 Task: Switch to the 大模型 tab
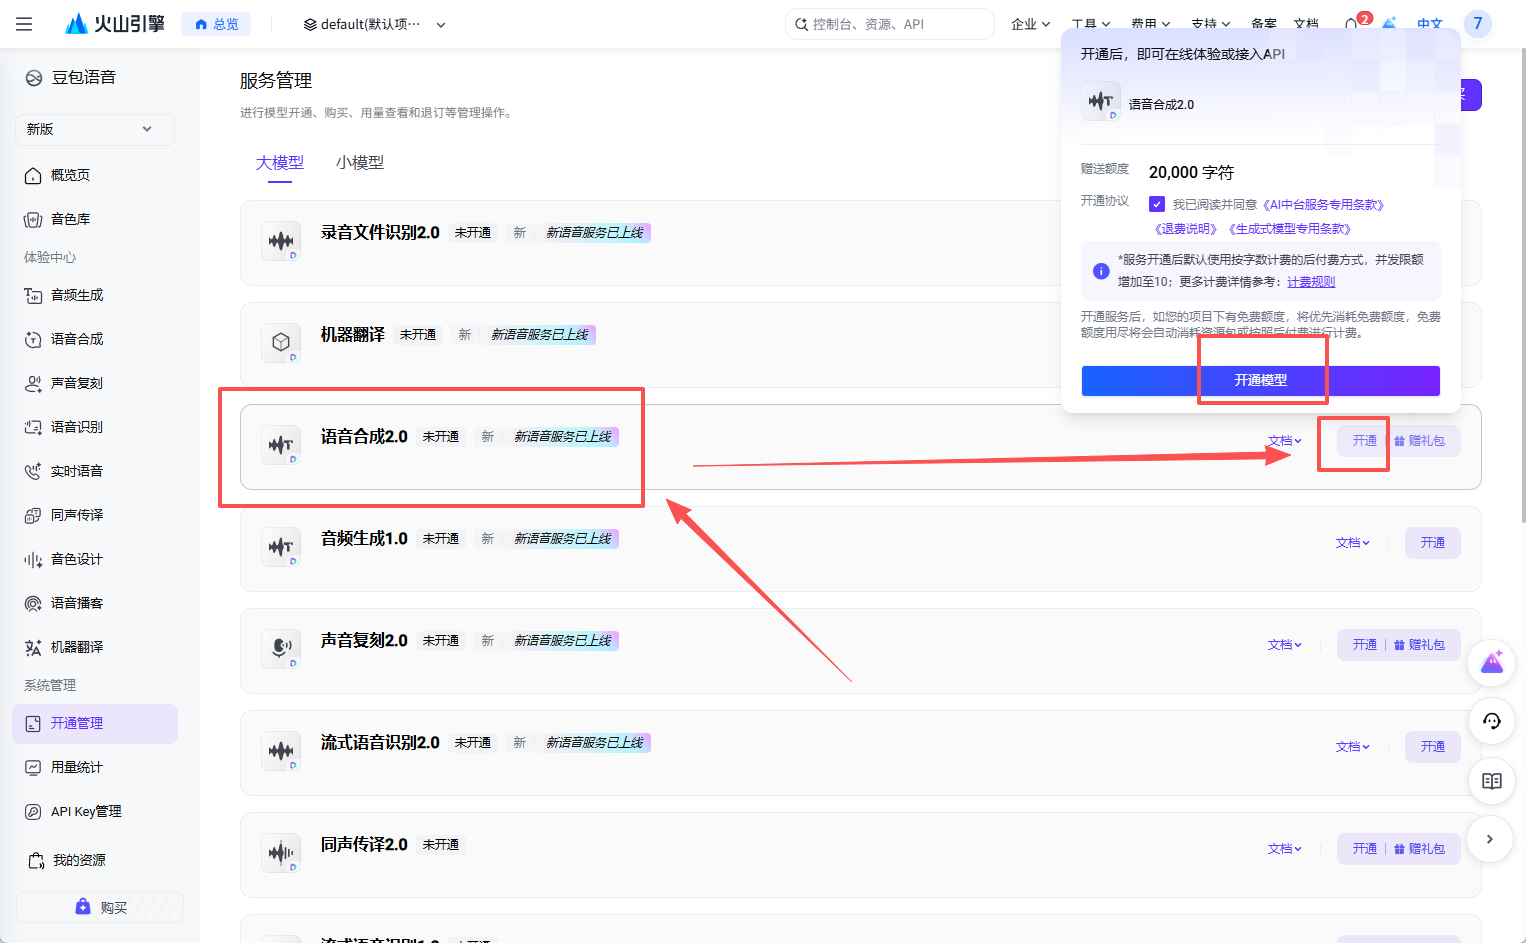(280, 162)
